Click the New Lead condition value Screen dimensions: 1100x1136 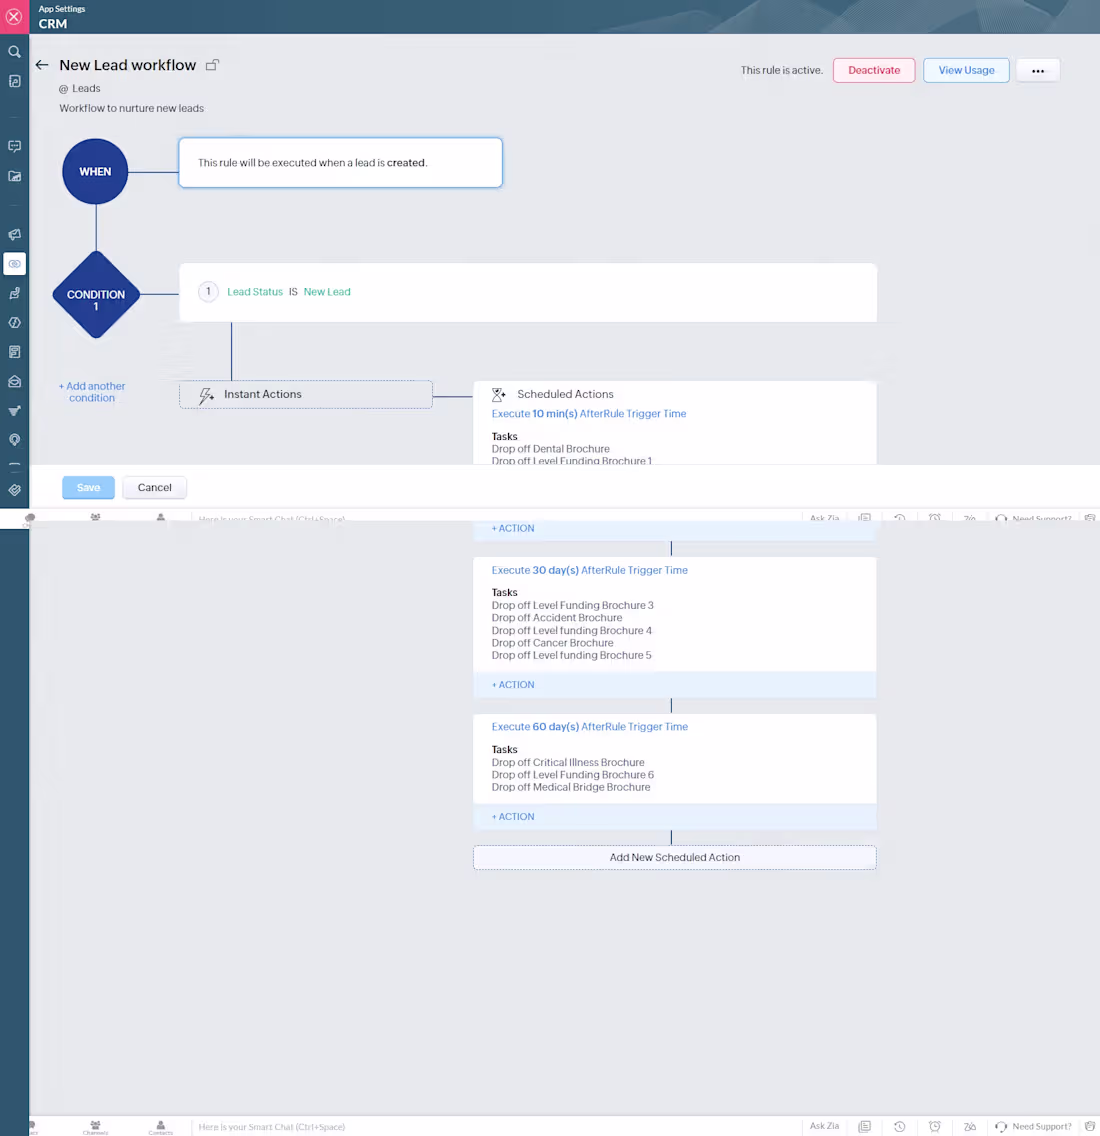[x=327, y=292]
